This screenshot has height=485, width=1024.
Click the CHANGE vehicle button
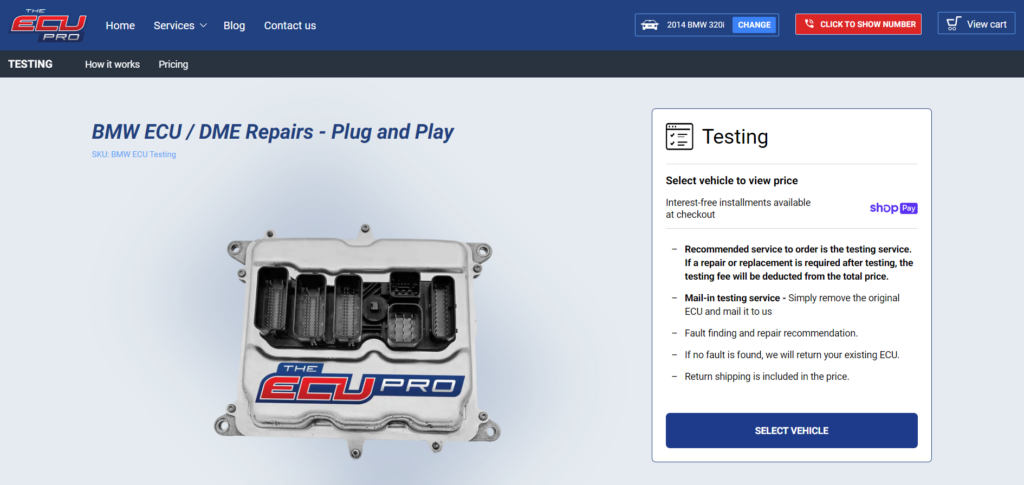click(754, 25)
